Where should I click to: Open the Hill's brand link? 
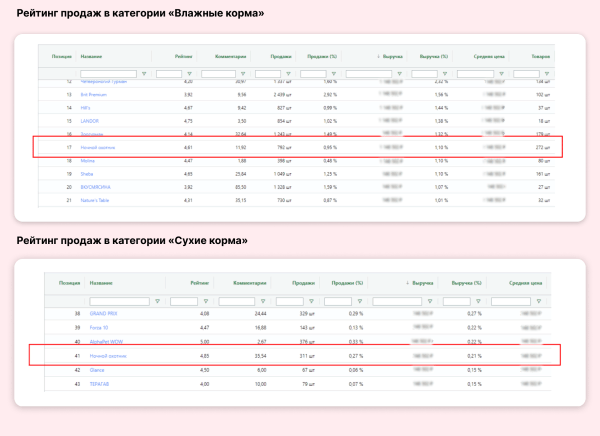click(85, 108)
